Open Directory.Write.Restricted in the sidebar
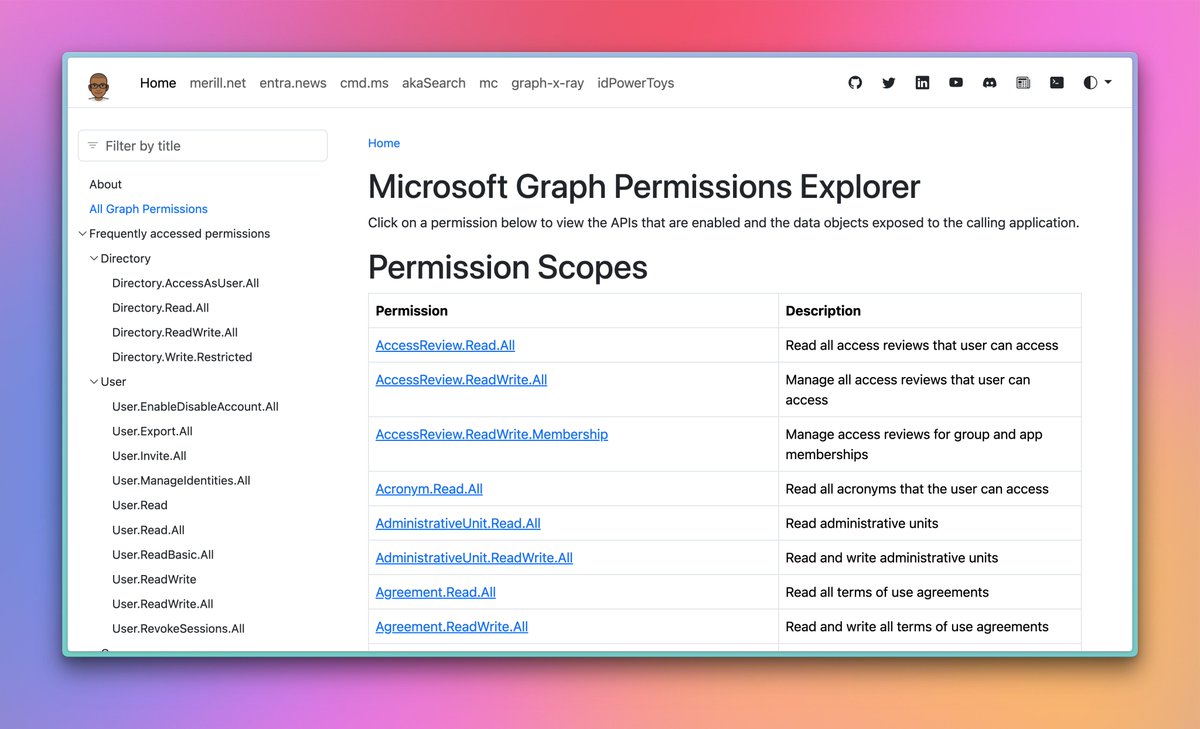The width and height of the screenshot is (1200, 729). [182, 357]
